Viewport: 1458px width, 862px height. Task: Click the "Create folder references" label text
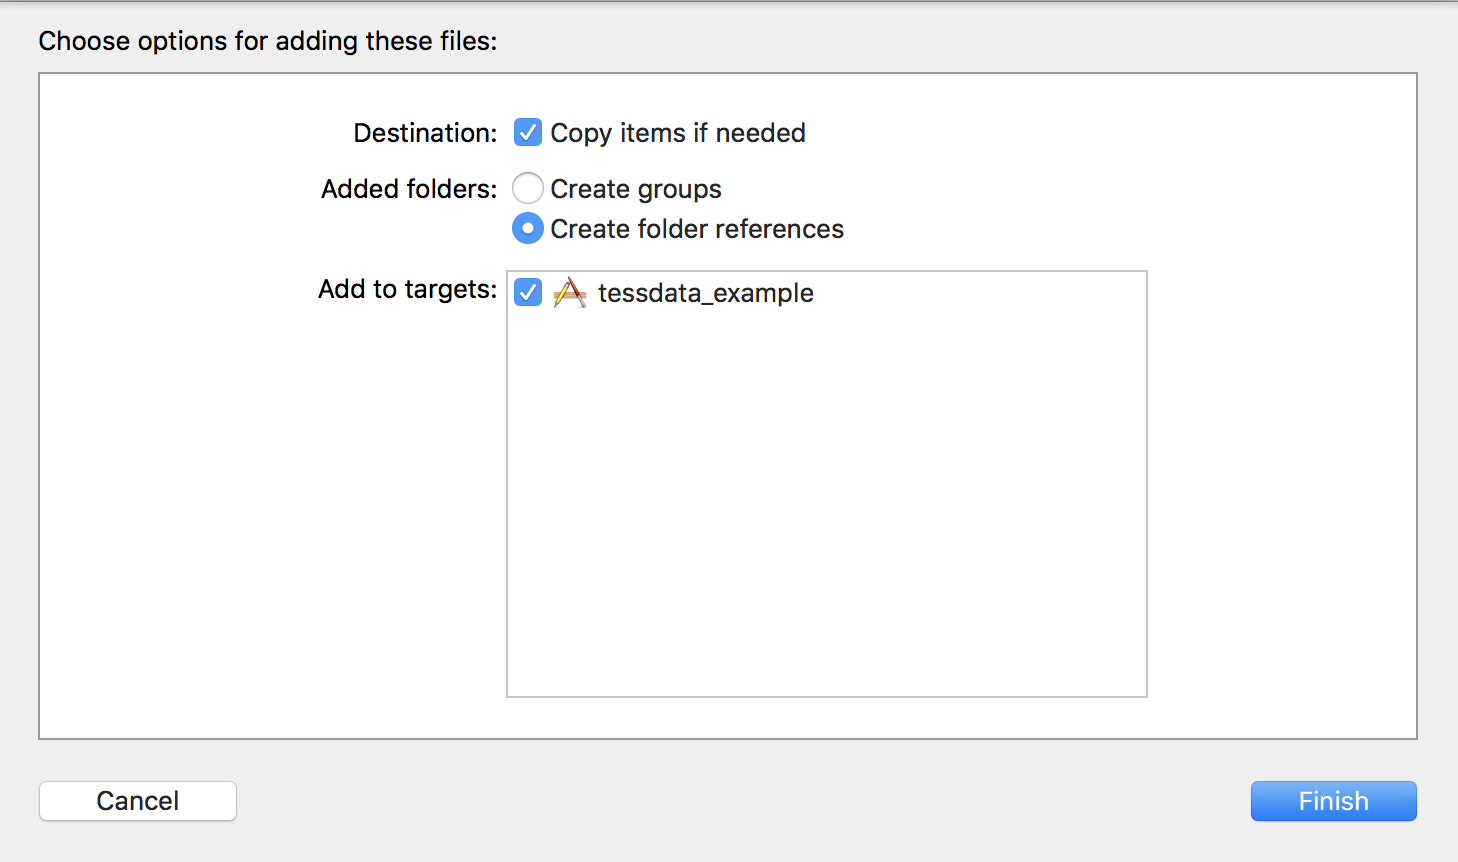[696, 229]
